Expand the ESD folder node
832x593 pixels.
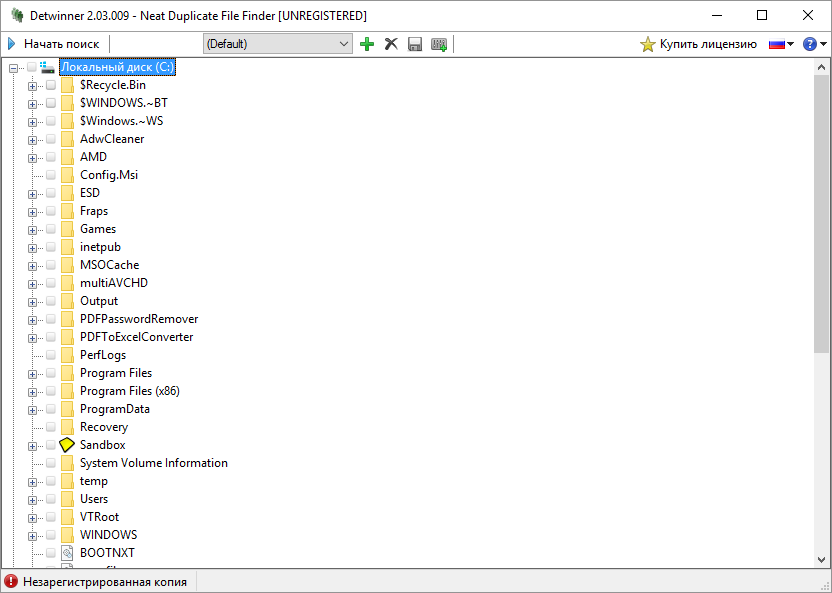tap(32, 194)
